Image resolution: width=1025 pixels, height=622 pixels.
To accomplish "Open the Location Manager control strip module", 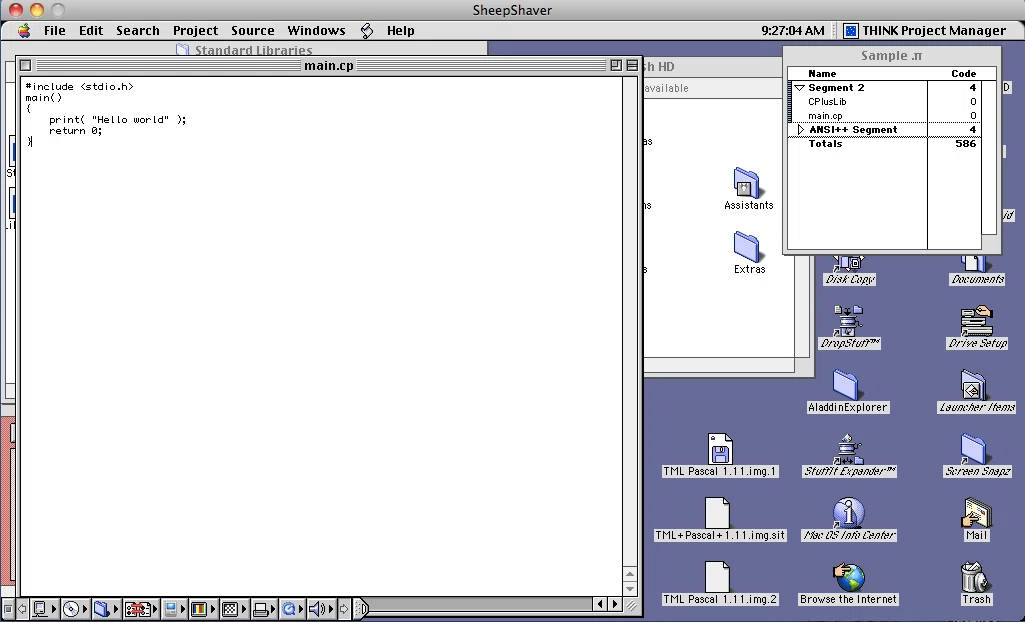I will pos(141,610).
